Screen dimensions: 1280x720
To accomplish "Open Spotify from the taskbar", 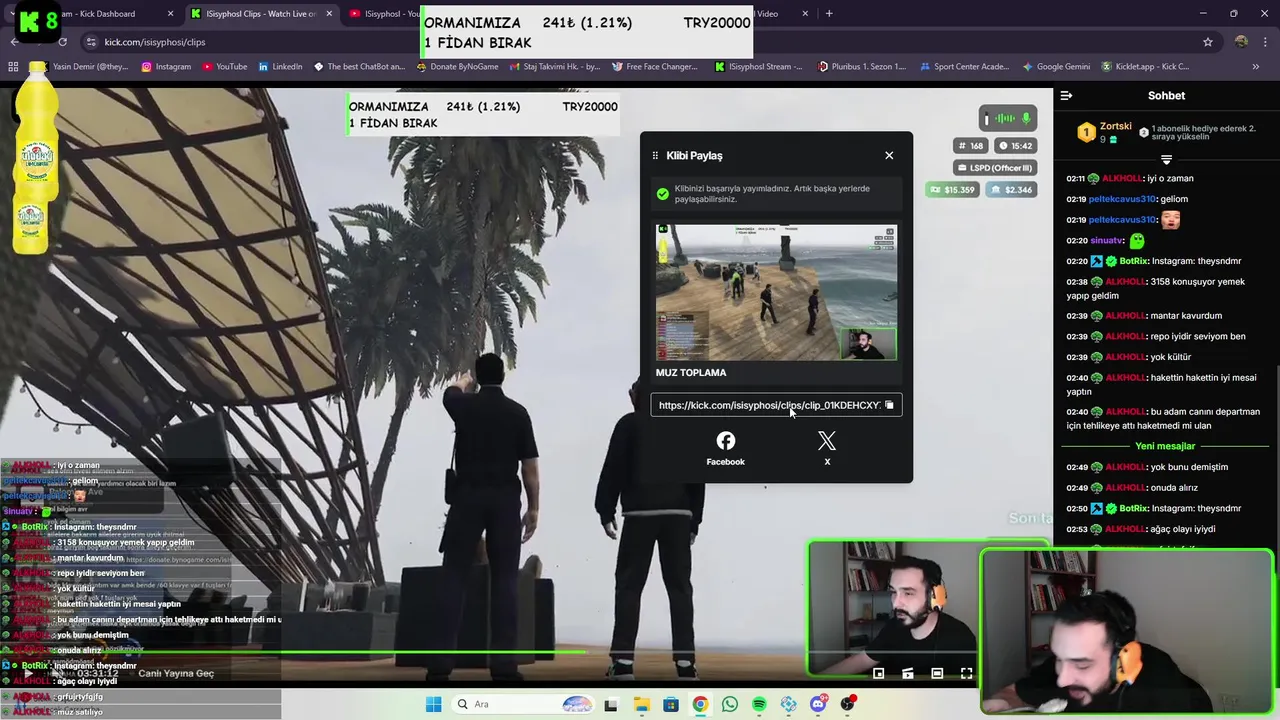I will click(x=759, y=704).
